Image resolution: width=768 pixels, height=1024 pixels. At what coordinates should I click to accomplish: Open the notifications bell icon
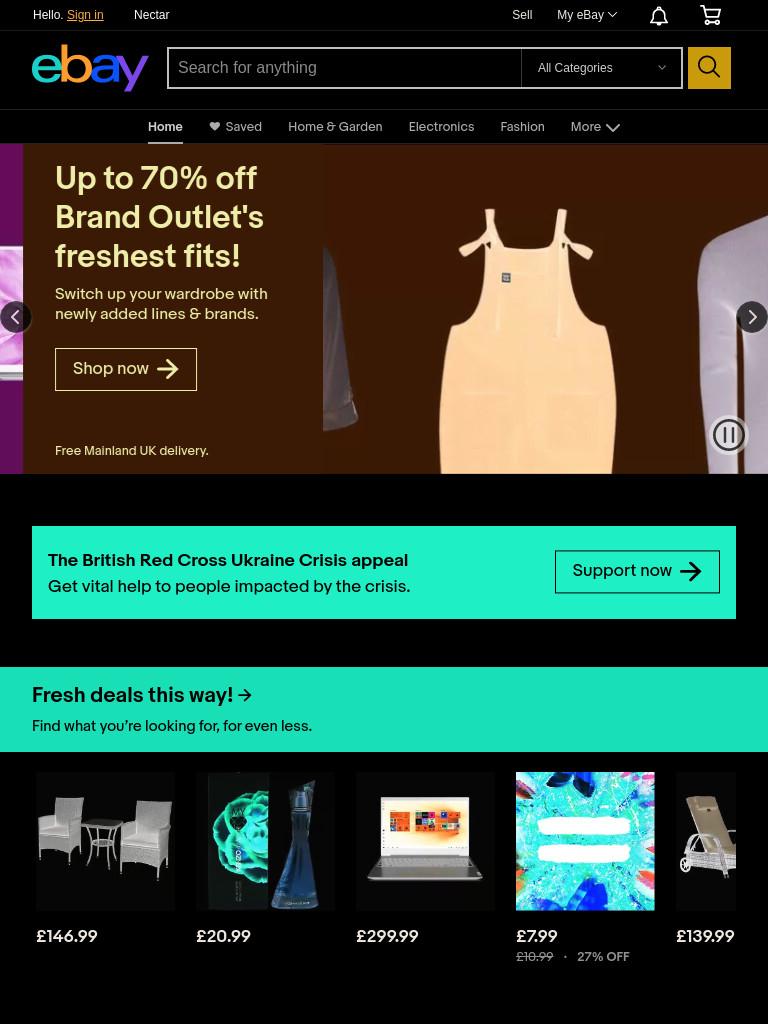[x=658, y=16]
